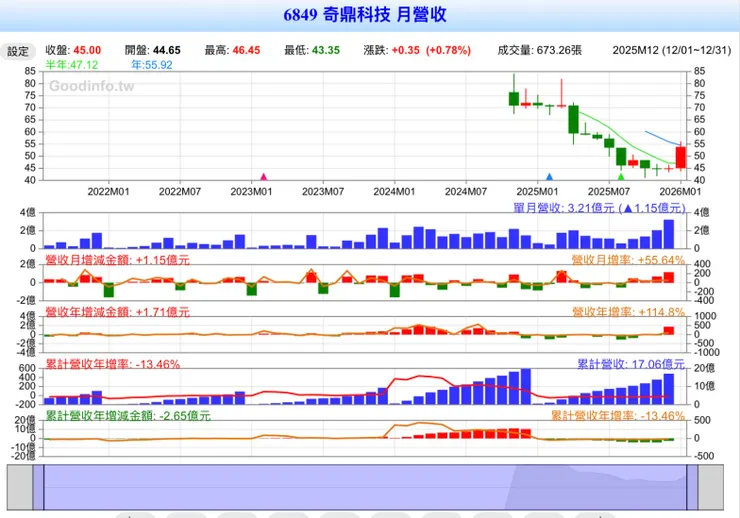
Task: Click the 2022M01 axis label
Action: tap(108, 192)
